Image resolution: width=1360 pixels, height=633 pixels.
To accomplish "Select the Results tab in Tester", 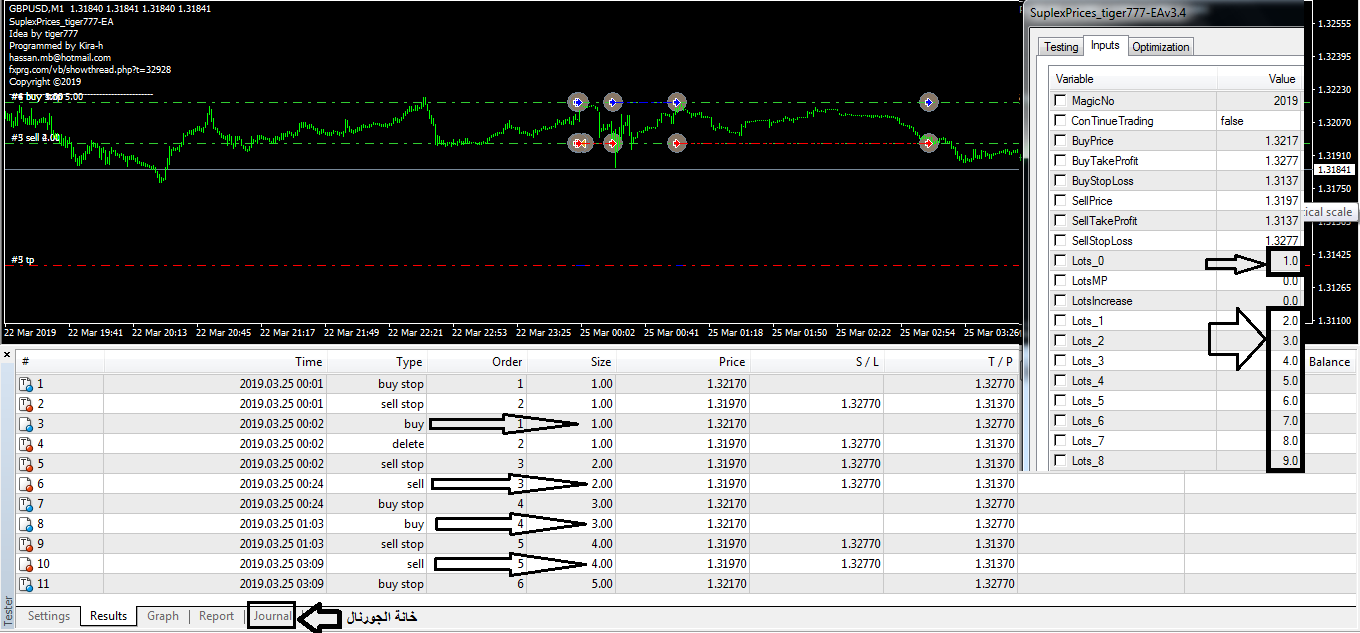I will [109, 616].
